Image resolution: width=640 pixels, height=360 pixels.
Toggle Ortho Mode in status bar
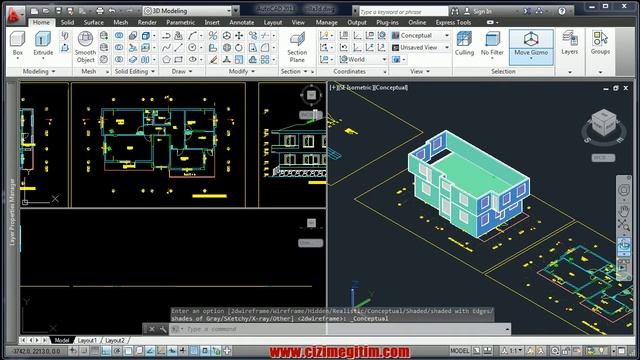106,351
